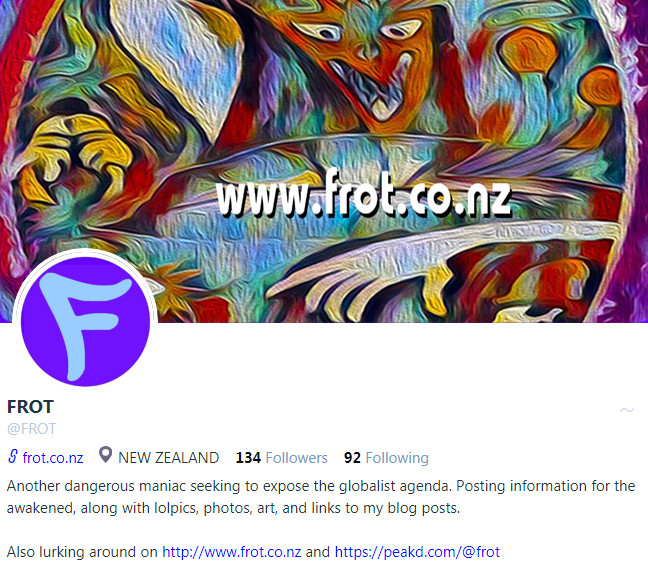This screenshot has width=648, height=573.
Task: Click the chain link icon beside frot.co.nz
Action: click(x=13, y=456)
